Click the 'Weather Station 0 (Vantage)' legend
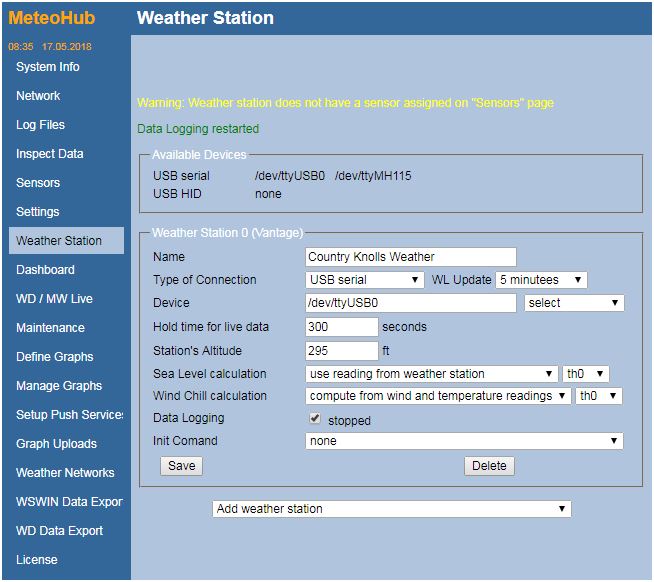The height and width of the screenshot is (582, 654). tap(228, 233)
